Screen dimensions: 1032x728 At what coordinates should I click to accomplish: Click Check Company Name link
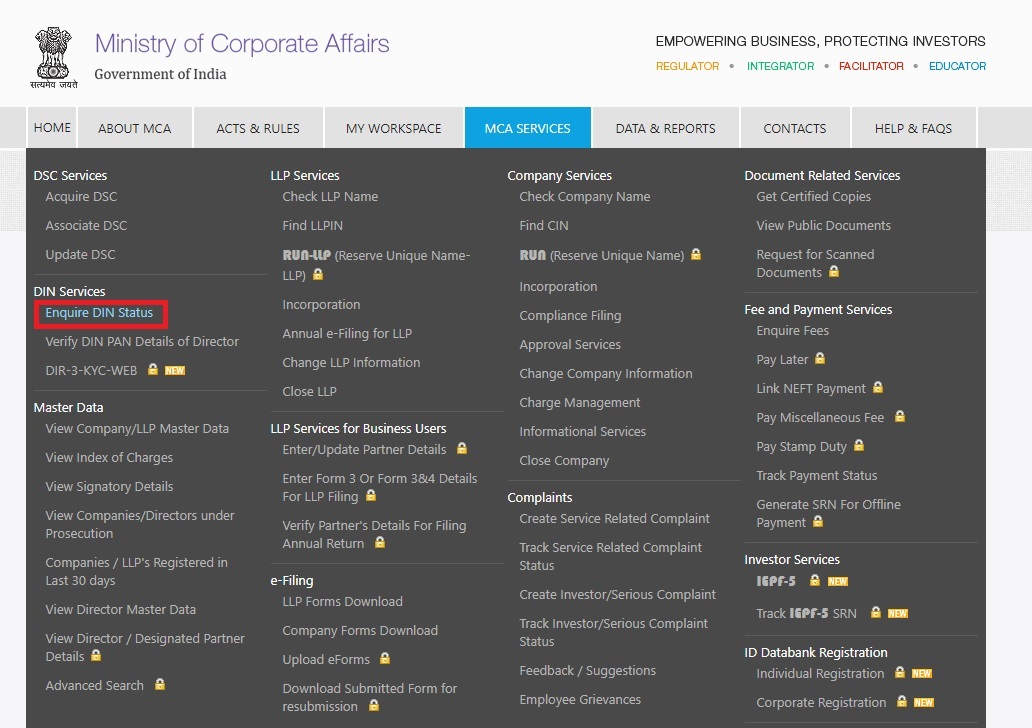click(584, 197)
